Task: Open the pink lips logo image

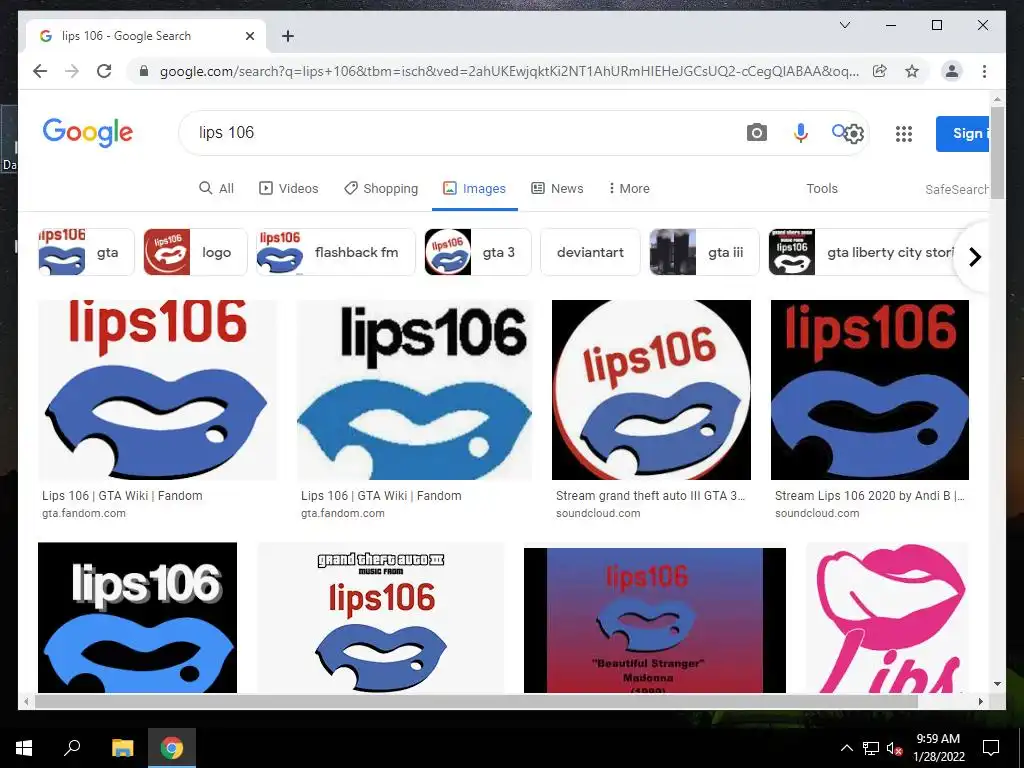Action: pos(887,617)
